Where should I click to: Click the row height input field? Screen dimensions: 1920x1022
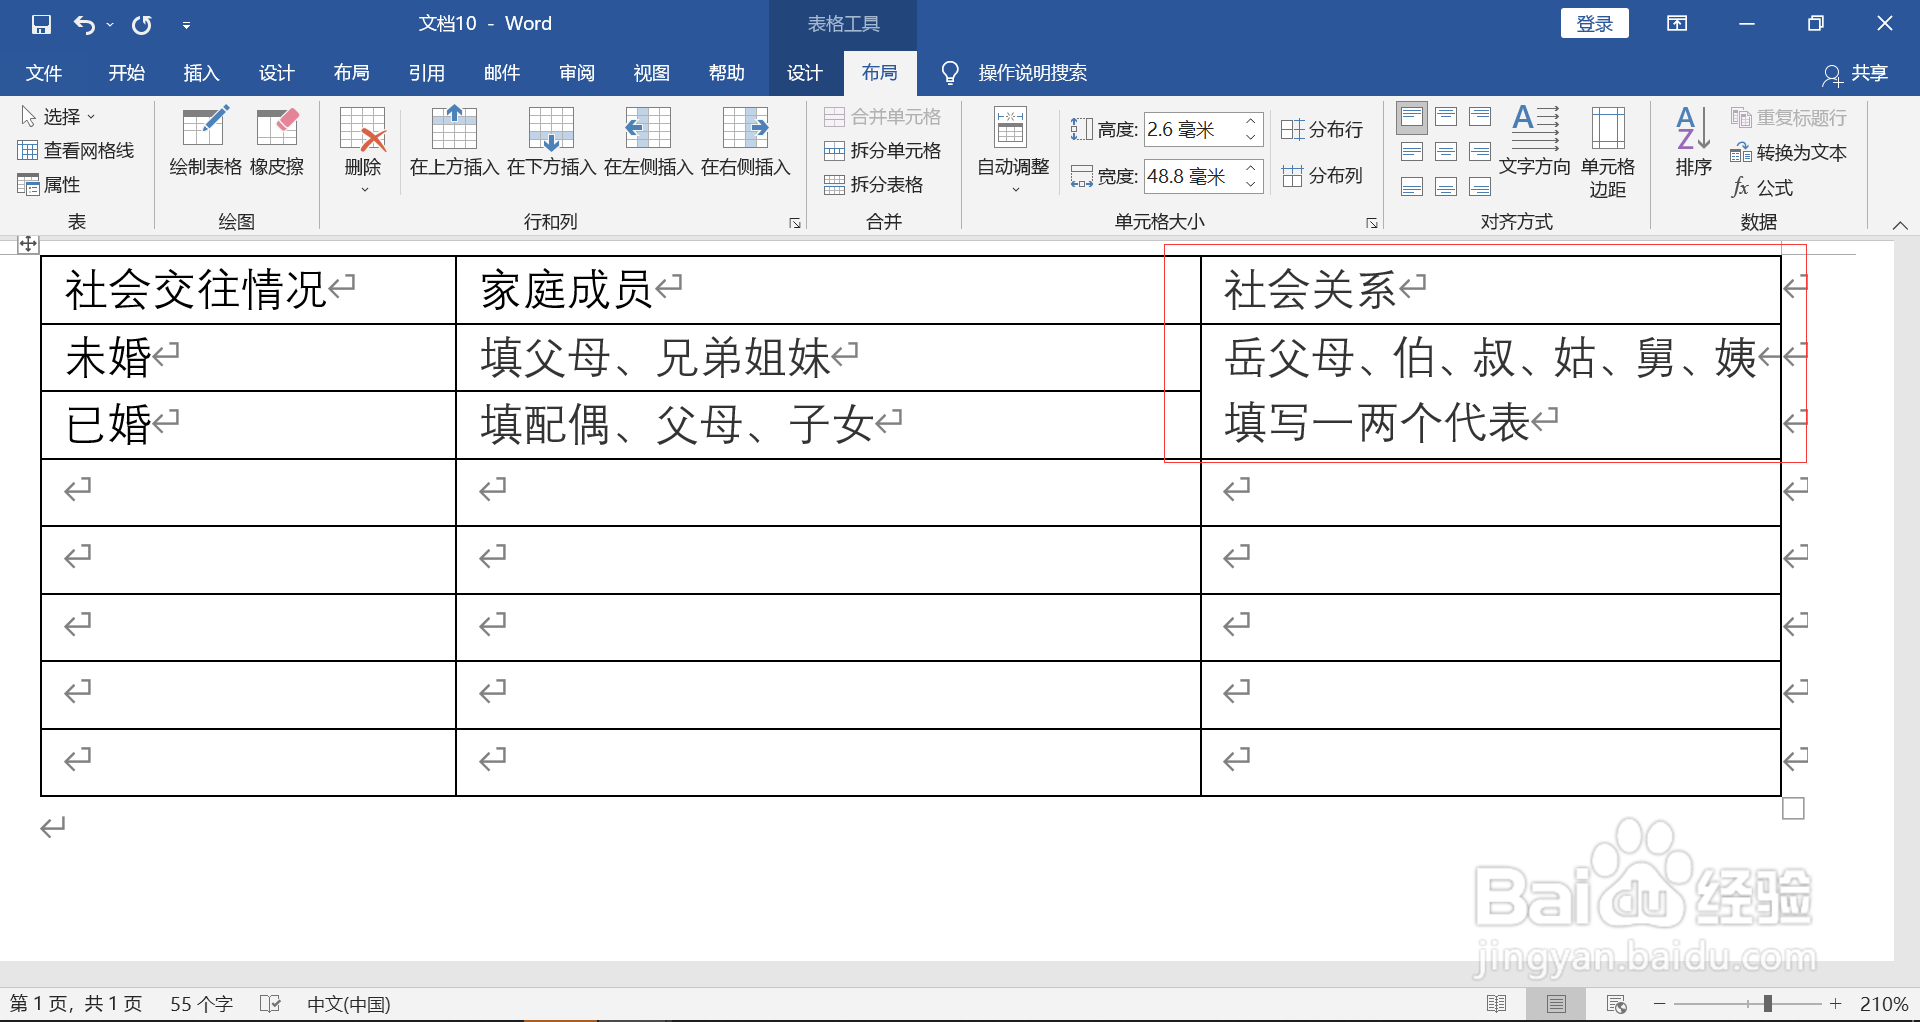click(1196, 129)
